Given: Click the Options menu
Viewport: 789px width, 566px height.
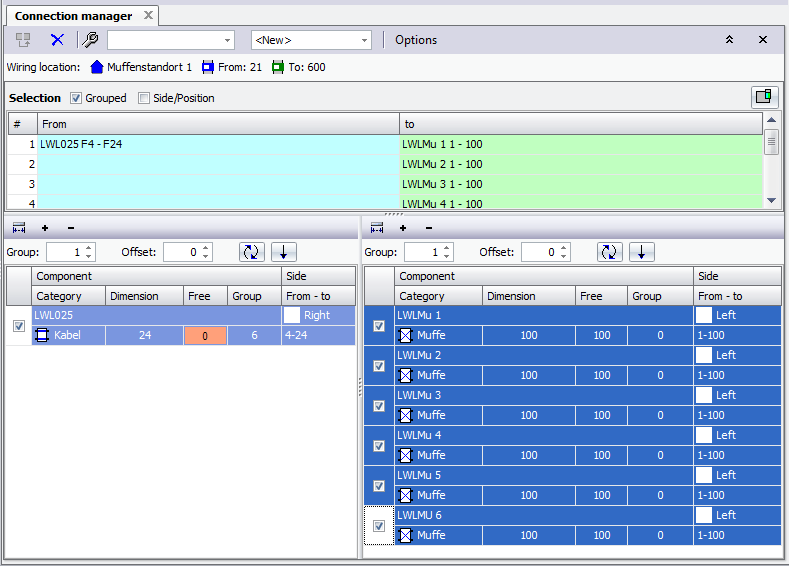Looking at the screenshot, I should coord(416,40).
